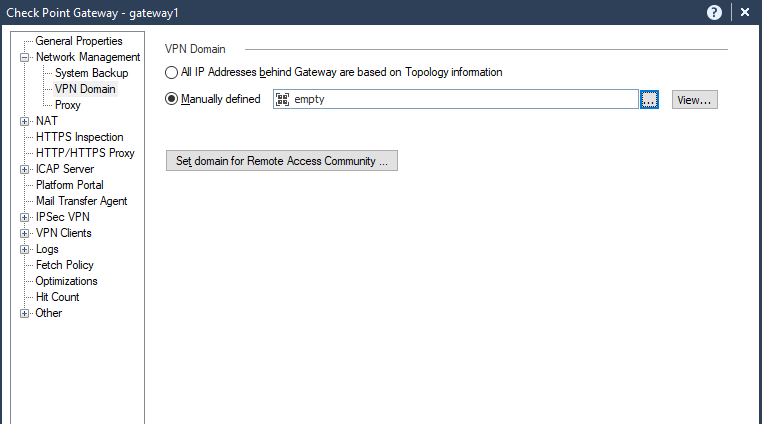The height and width of the screenshot is (424, 762).
Task: Click the View... button
Action: click(694, 99)
